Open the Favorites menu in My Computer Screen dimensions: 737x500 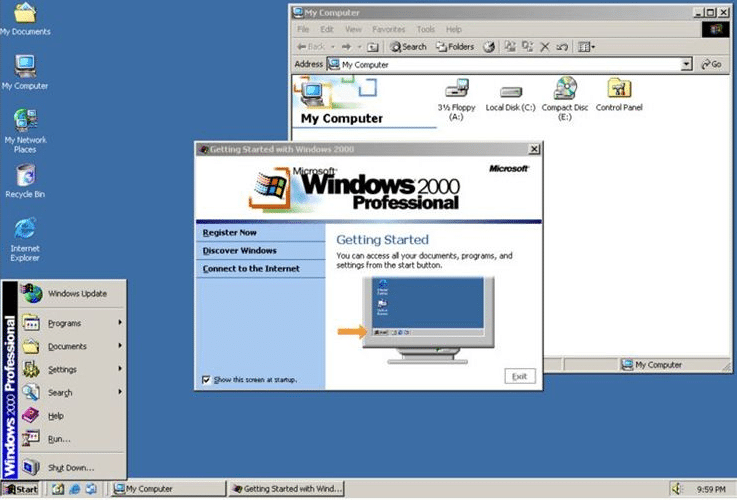coord(388,29)
